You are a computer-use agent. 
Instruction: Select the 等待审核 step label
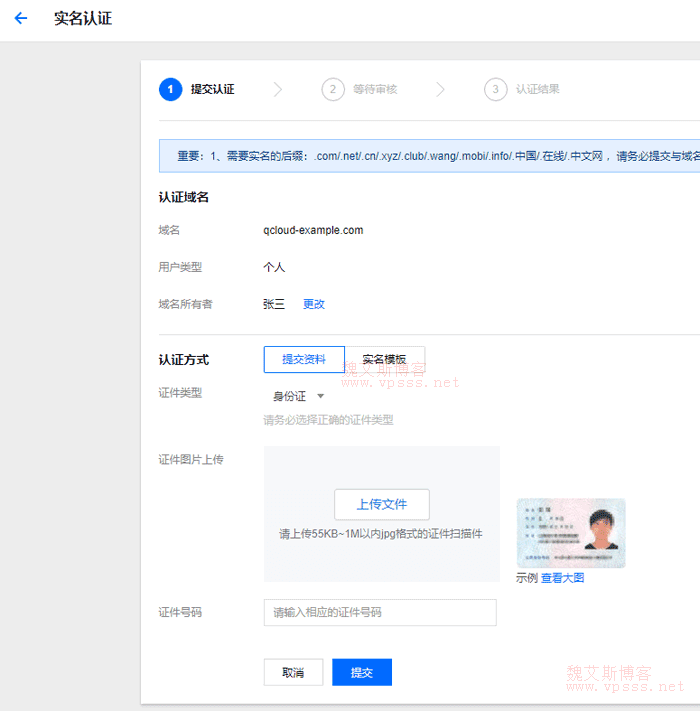(375, 89)
